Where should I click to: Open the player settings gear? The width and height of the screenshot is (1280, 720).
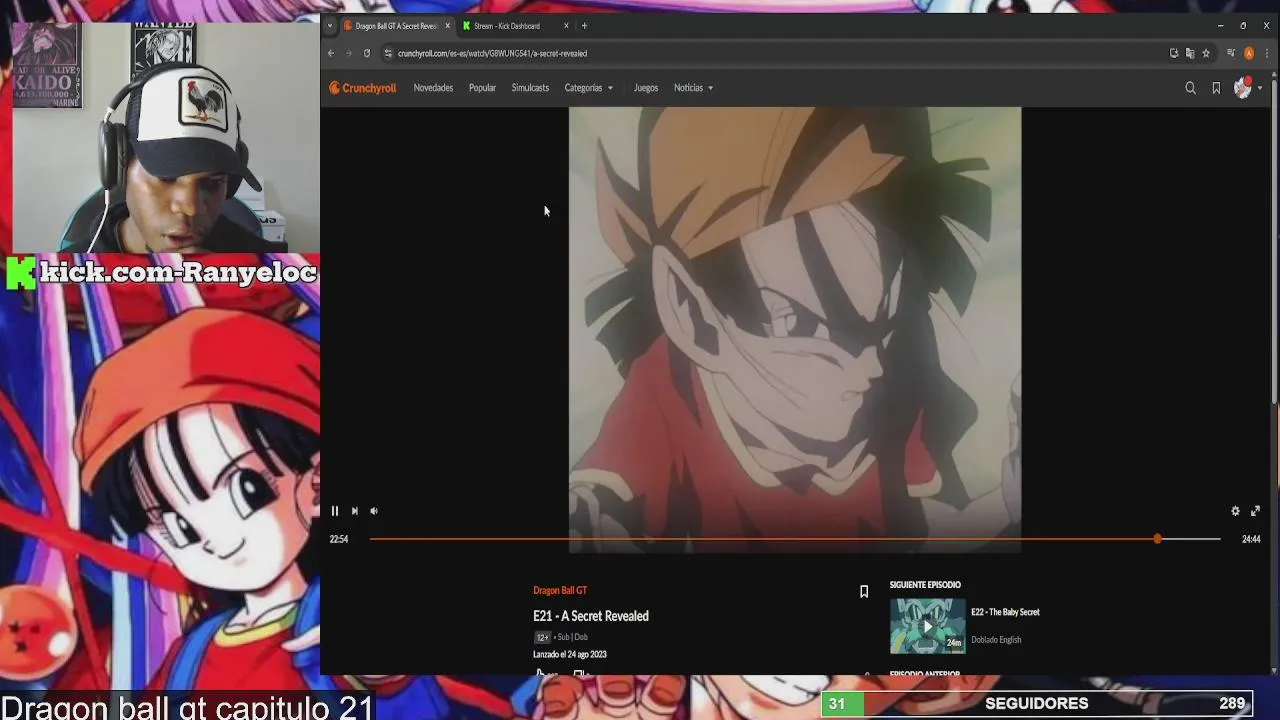[1235, 511]
